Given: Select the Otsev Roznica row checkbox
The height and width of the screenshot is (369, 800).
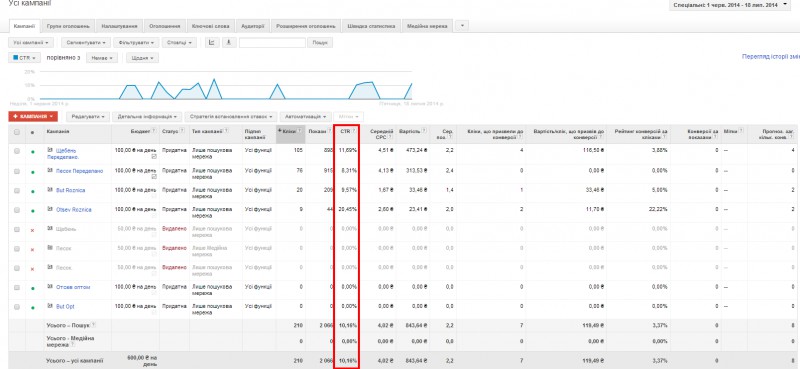Looking at the screenshot, I should [17, 210].
